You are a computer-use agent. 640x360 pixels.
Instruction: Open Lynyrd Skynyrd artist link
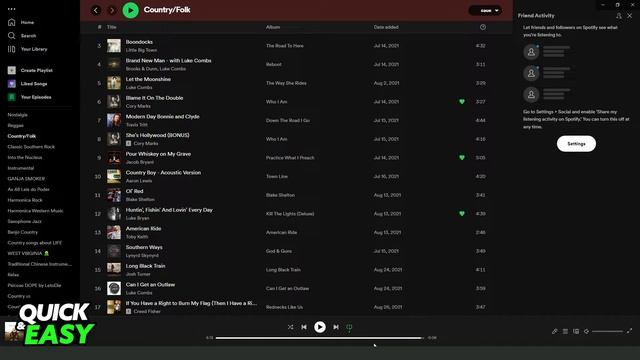pyautogui.click(x=142, y=255)
